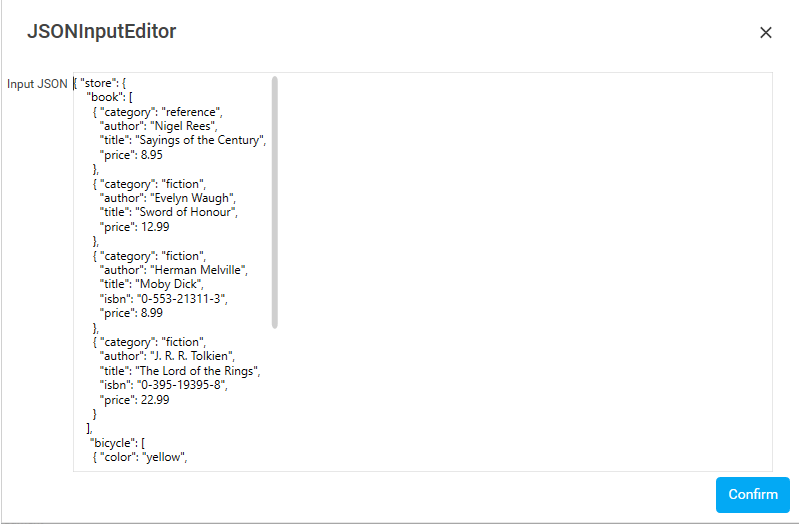Click the Input JSON label
The image size is (799, 524).
37,84
